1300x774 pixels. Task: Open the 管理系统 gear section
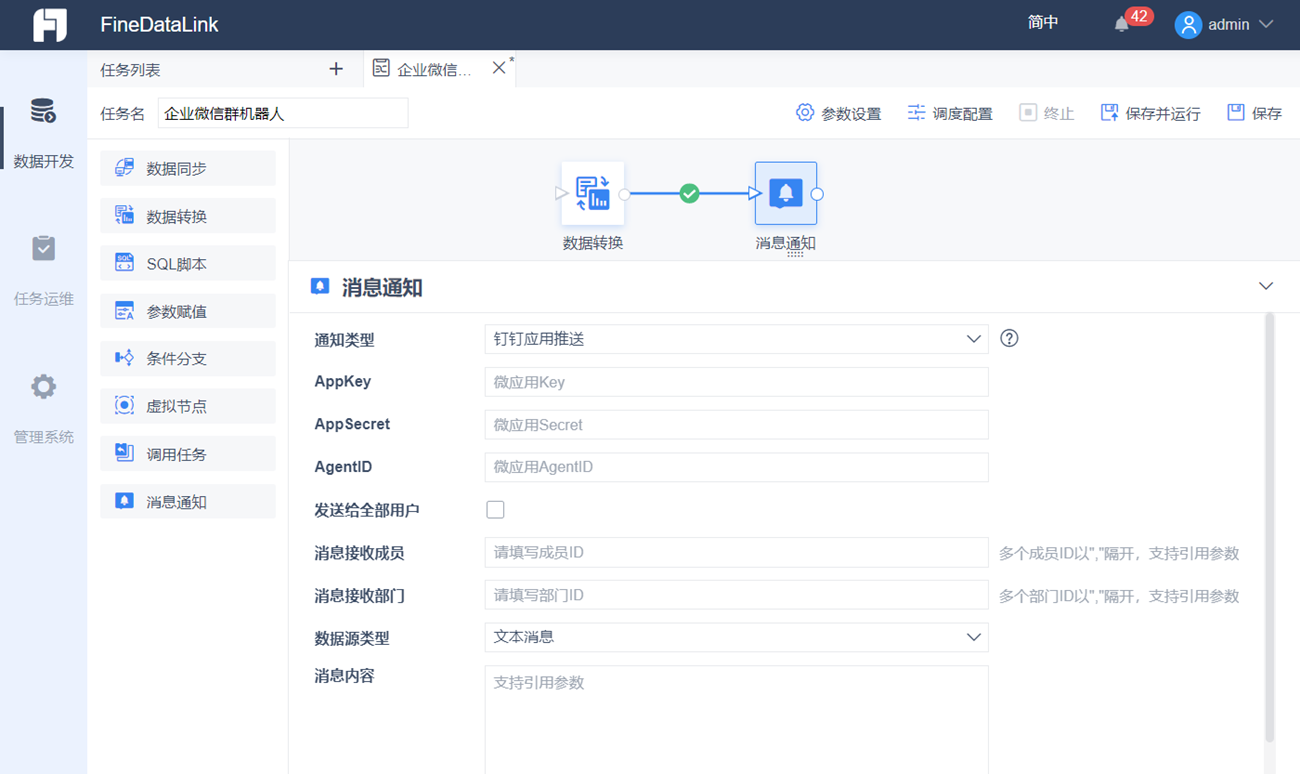tap(43, 409)
